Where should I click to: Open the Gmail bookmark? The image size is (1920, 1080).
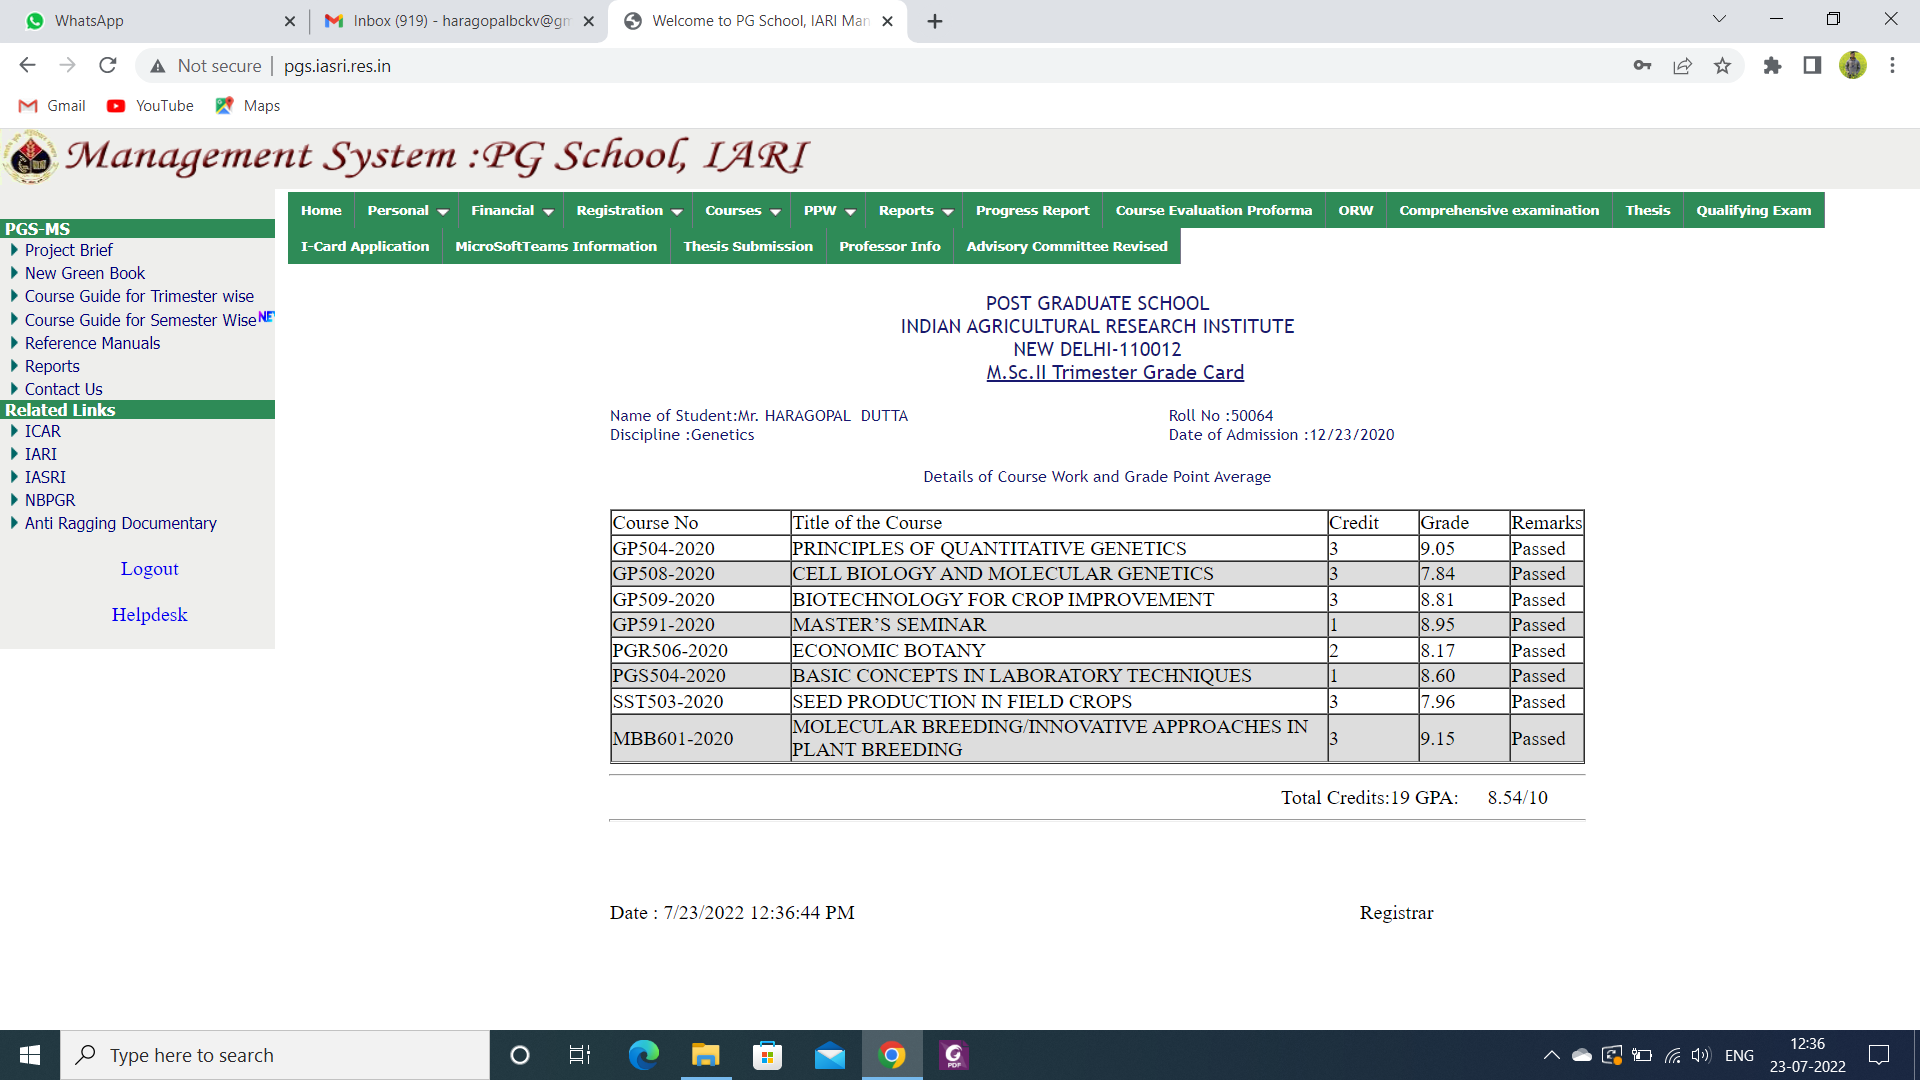click(53, 106)
